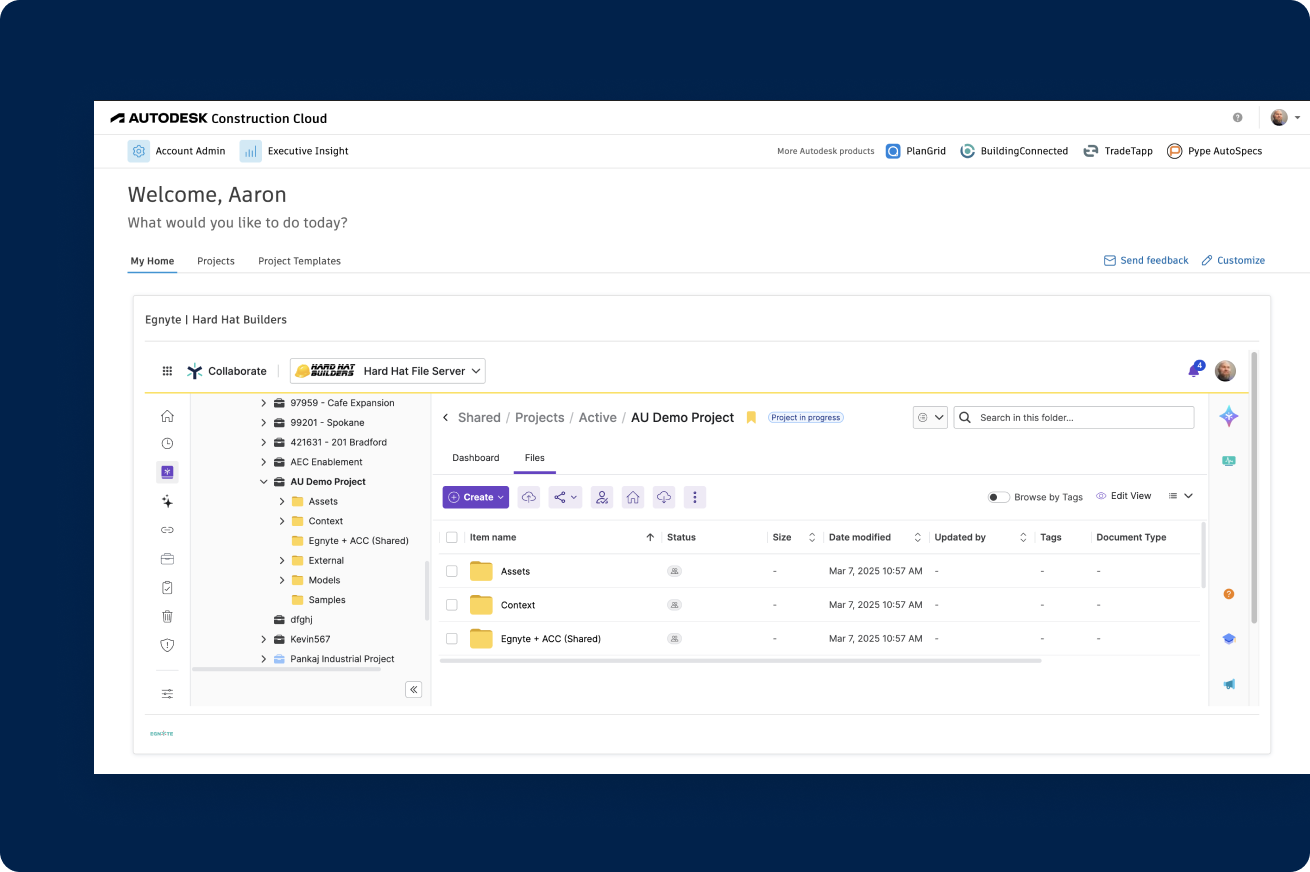Expand the Kevin567 tree item
This screenshot has width=1310, height=872.
(263, 639)
